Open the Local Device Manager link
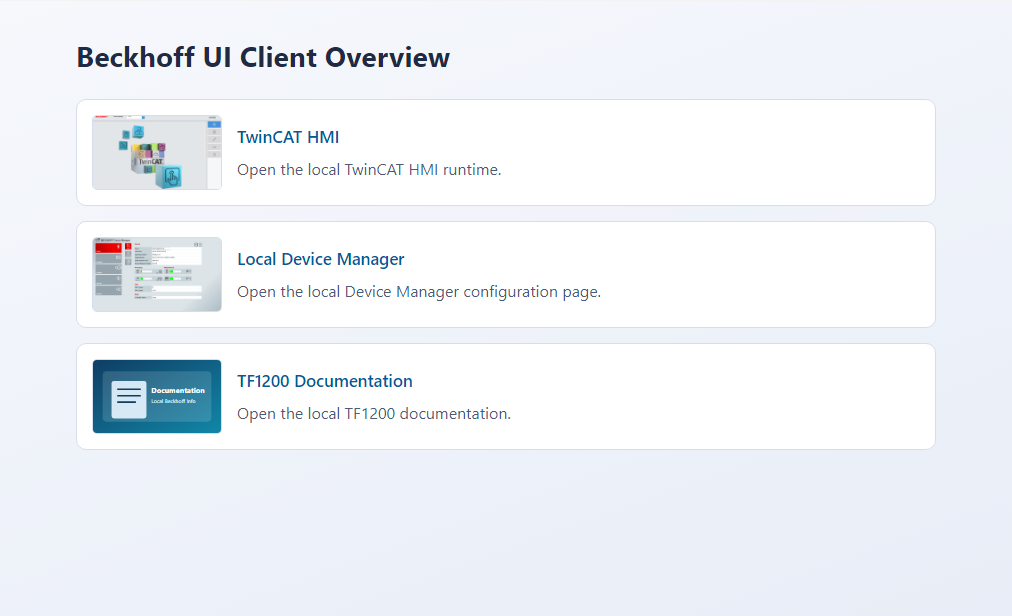Image resolution: width=1012 pixels, height=616 pixels. tap(321, 259)
